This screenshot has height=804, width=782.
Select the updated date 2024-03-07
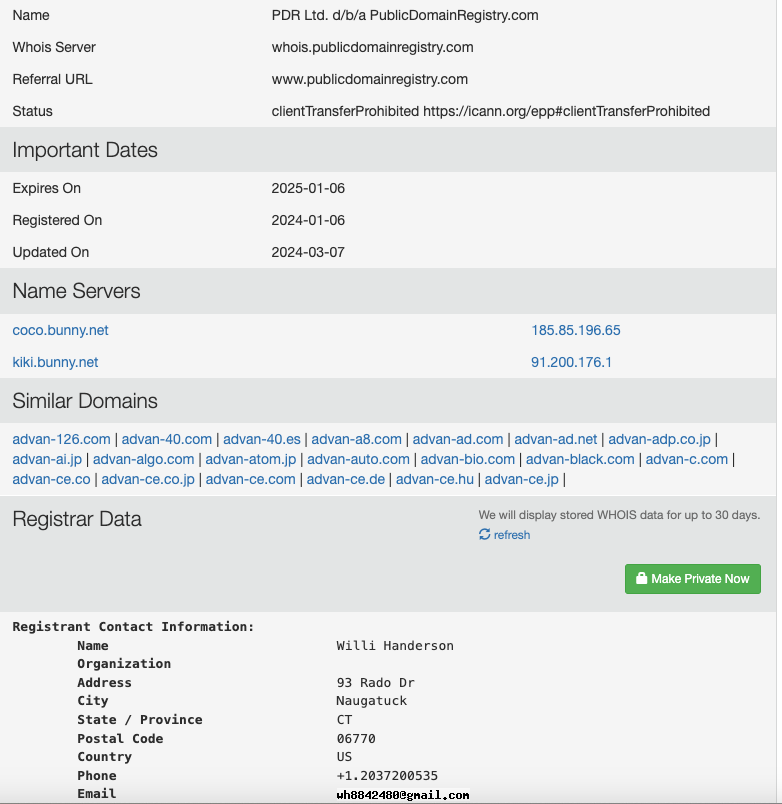point(308,252)
